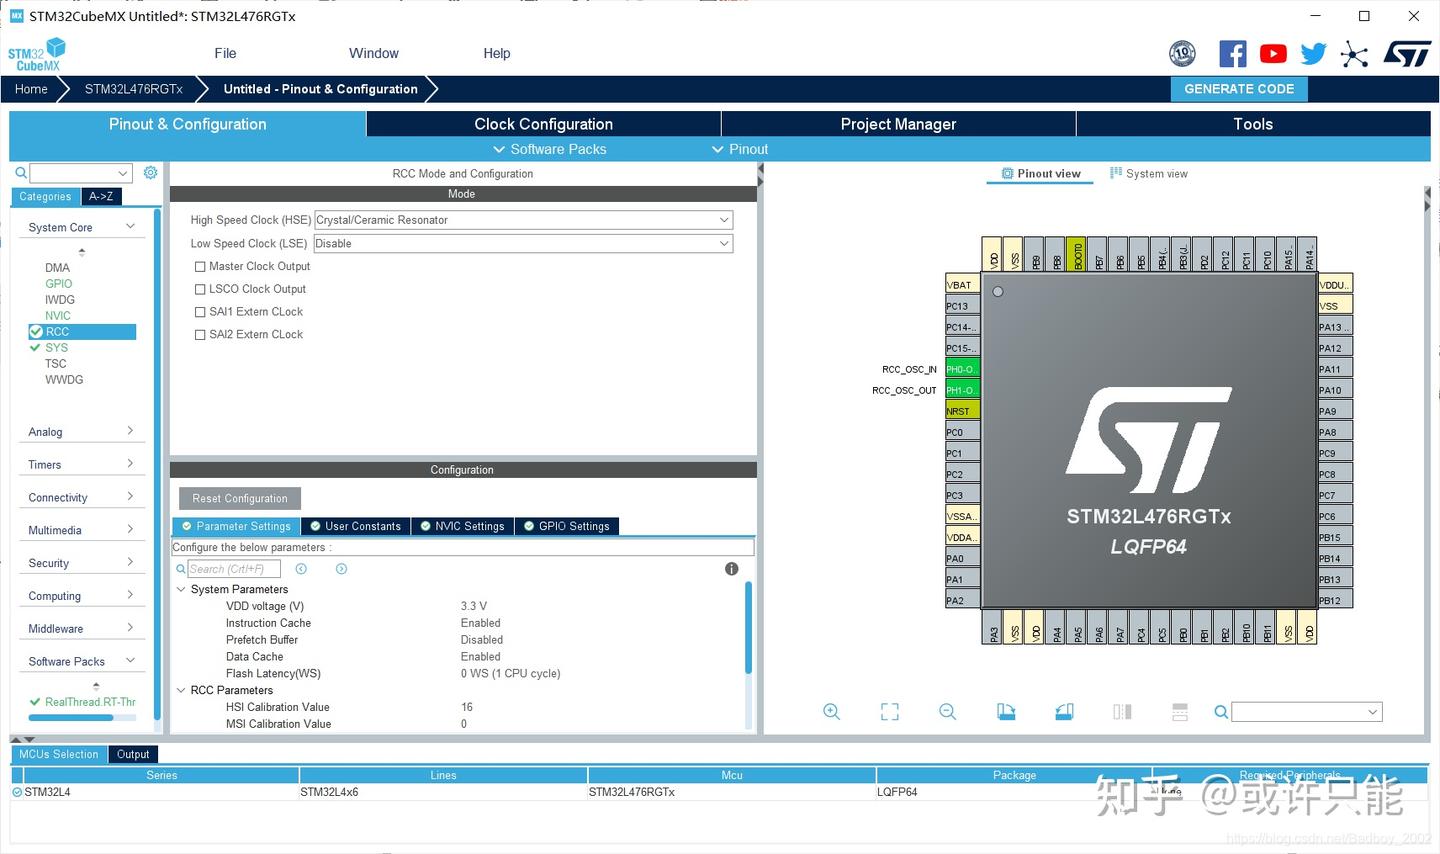The height and width of the screenshot is (854, 1440).
Task: Open the settings gear beside the peripheral search
Action: [150, 172]
